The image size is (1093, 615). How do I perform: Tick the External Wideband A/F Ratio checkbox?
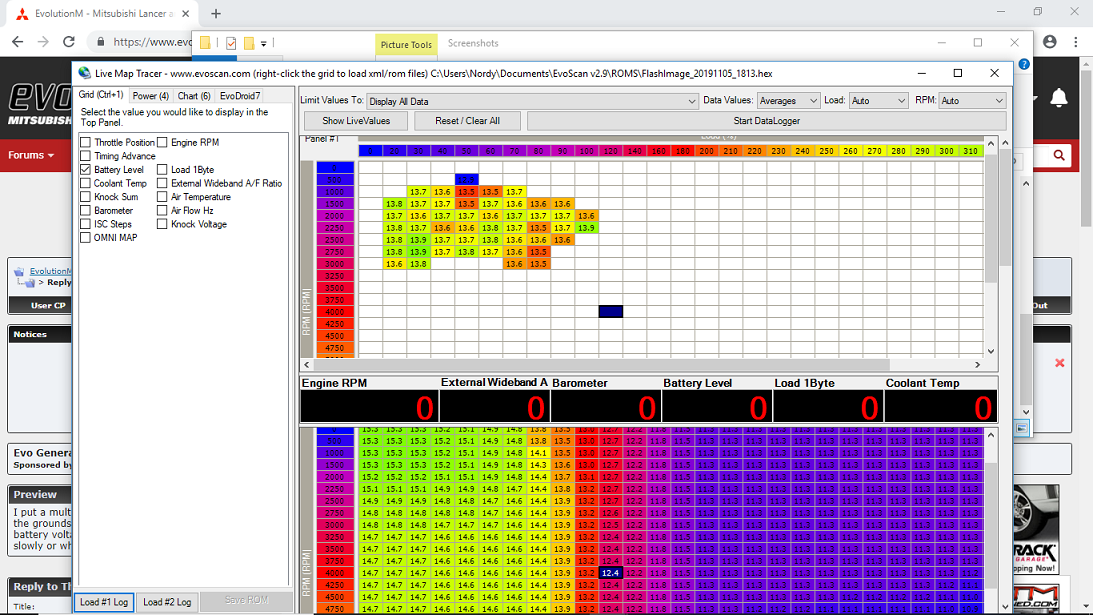point(162,184)
